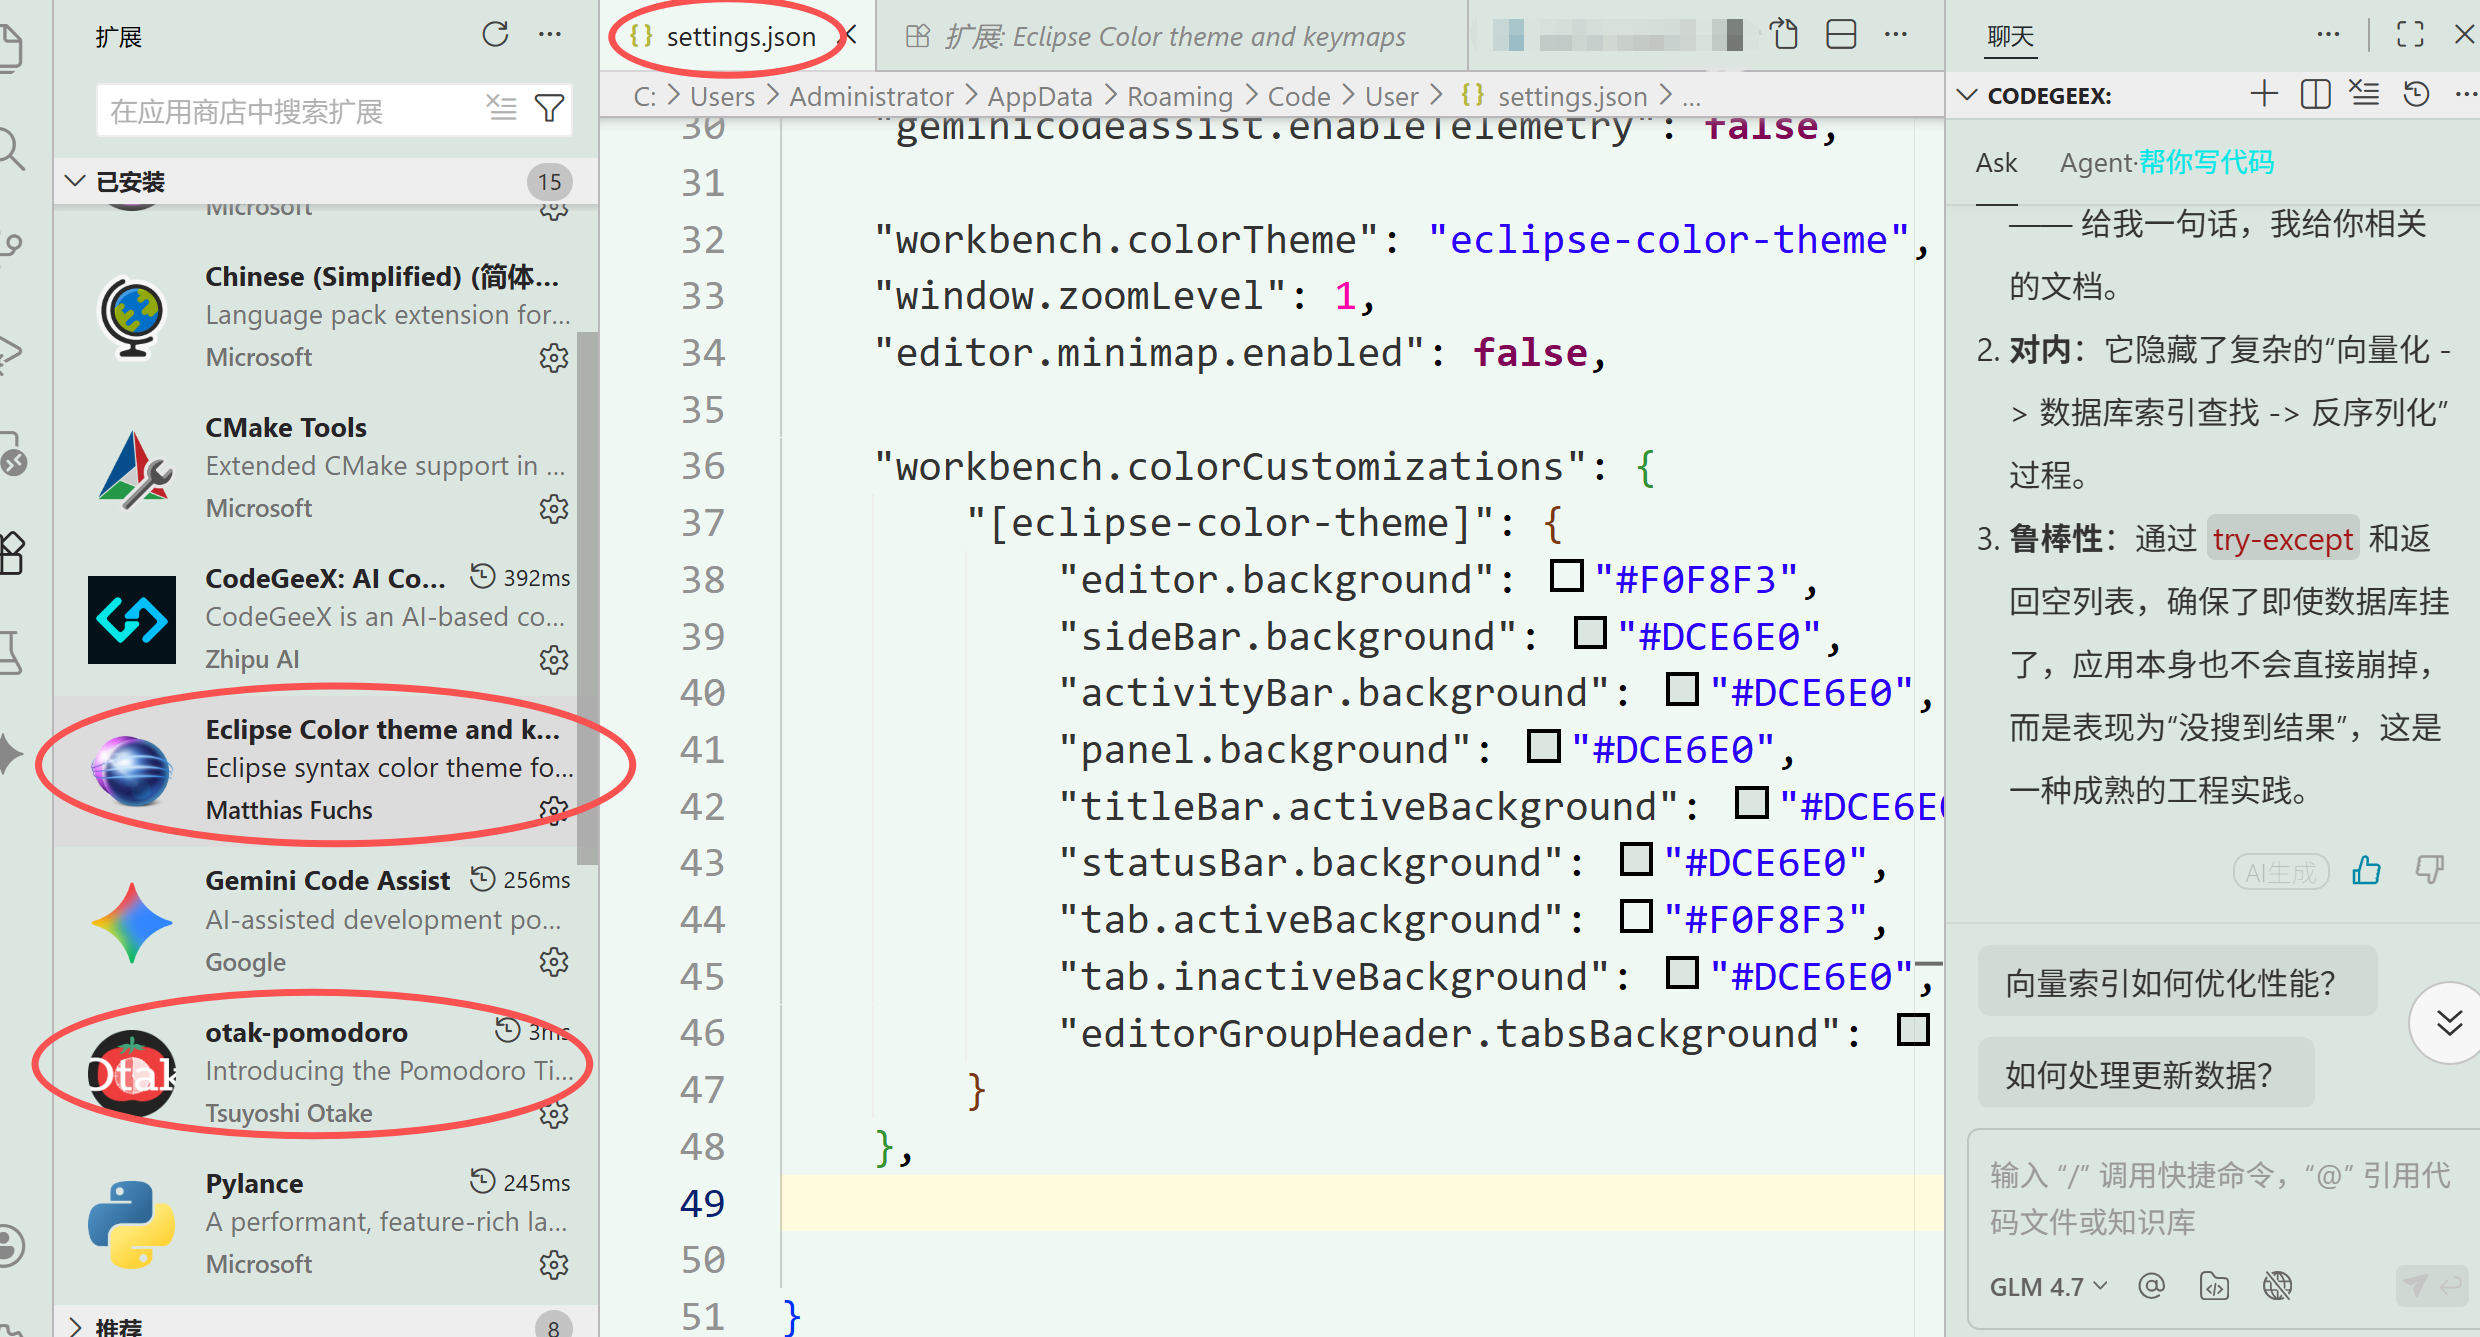The image size is (2480, 1337).
Task: Click split editor layout icon
Action: [x=1840, y=35]
